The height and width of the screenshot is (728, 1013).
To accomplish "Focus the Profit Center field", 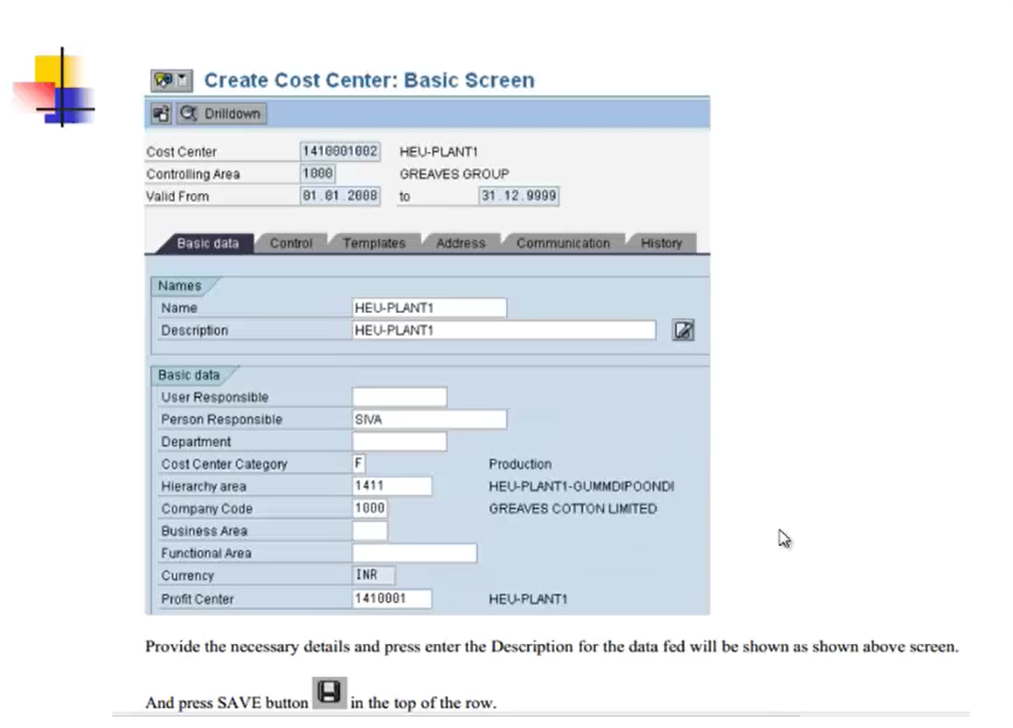I will click(392, 599).
